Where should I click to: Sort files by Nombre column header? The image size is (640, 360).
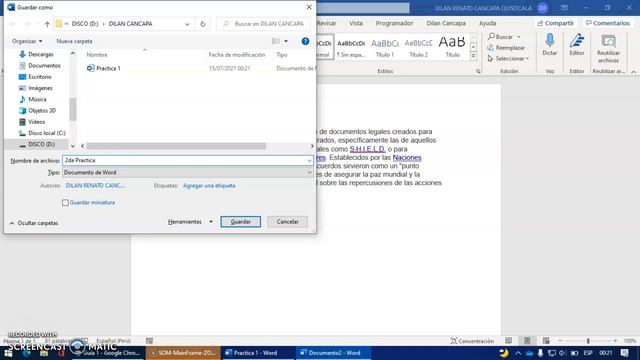point(97,55)
